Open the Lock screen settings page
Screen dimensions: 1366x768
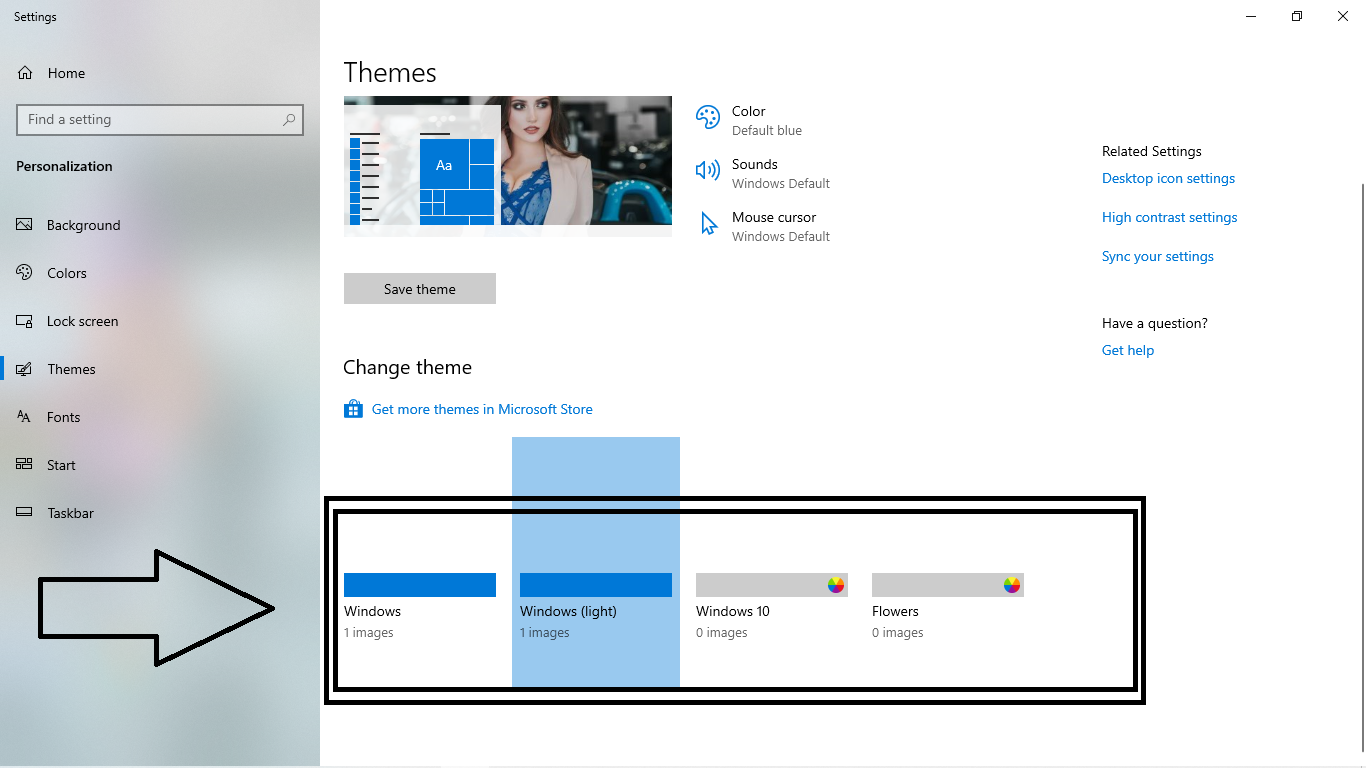tap(160, 321)
